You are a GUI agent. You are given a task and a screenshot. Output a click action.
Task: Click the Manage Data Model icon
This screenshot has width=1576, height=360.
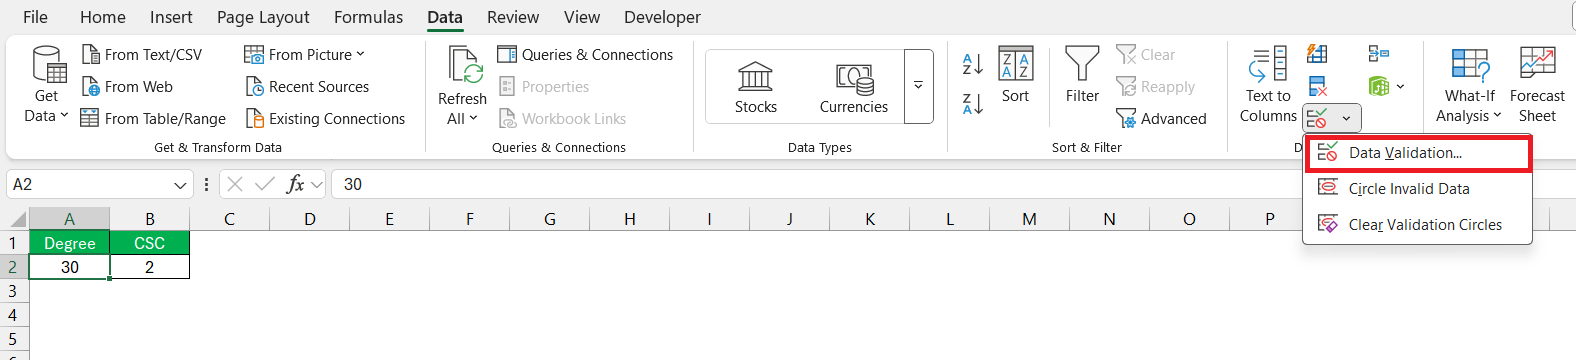coord(1379,87)
